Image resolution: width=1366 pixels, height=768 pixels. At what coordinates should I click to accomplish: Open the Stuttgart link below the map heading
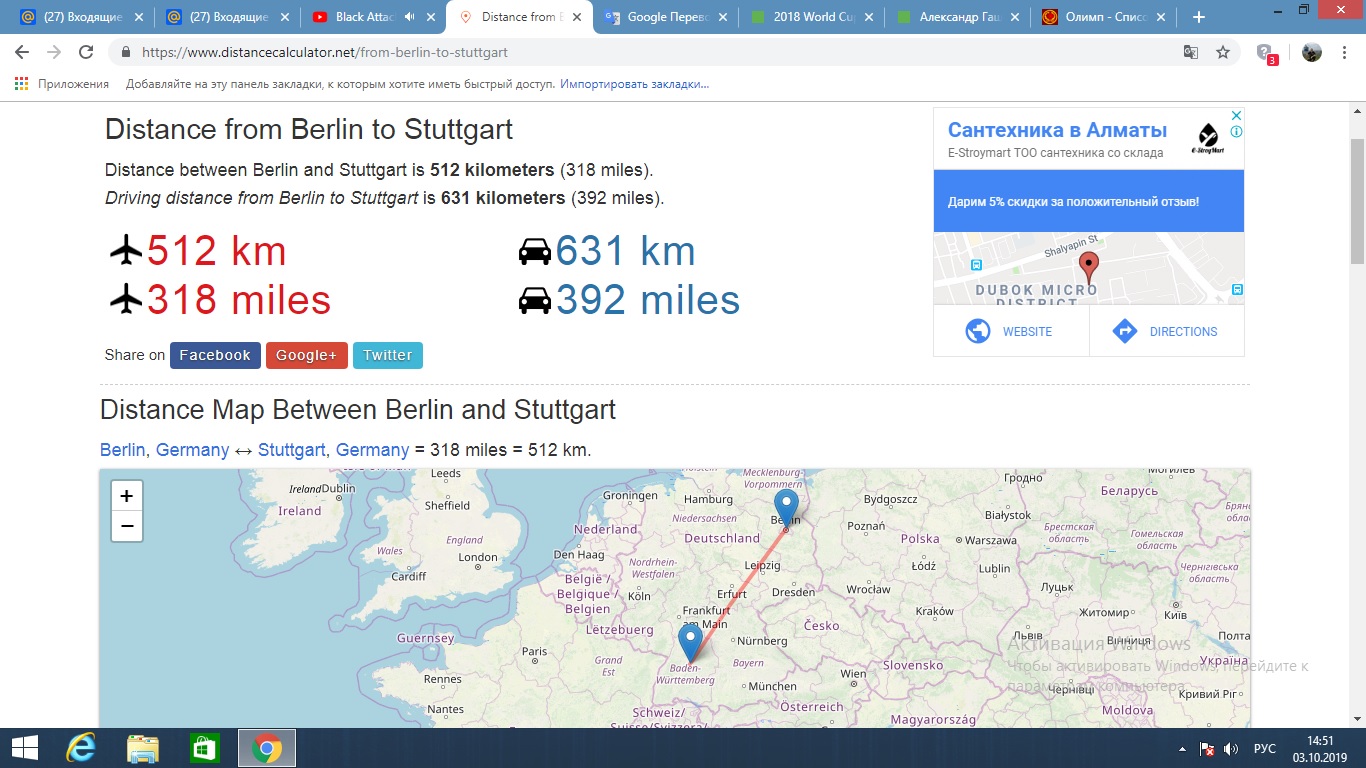(292, 450)
